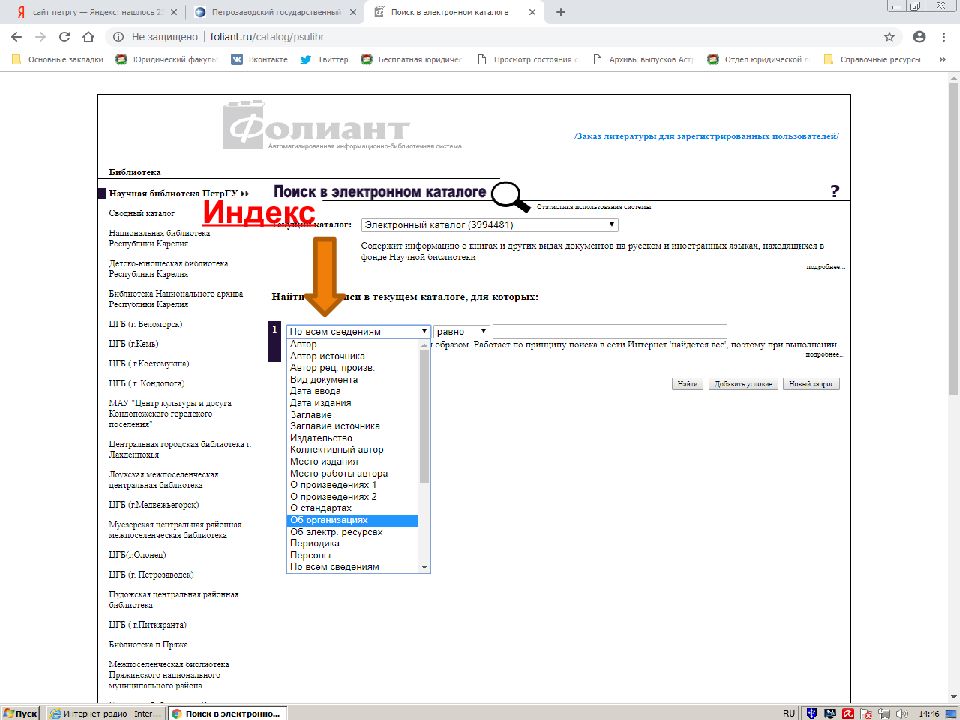Open the Windows Пуск start button
Image resolution: width=960 pixels, height=720 pixels.
tap(21, 713)
